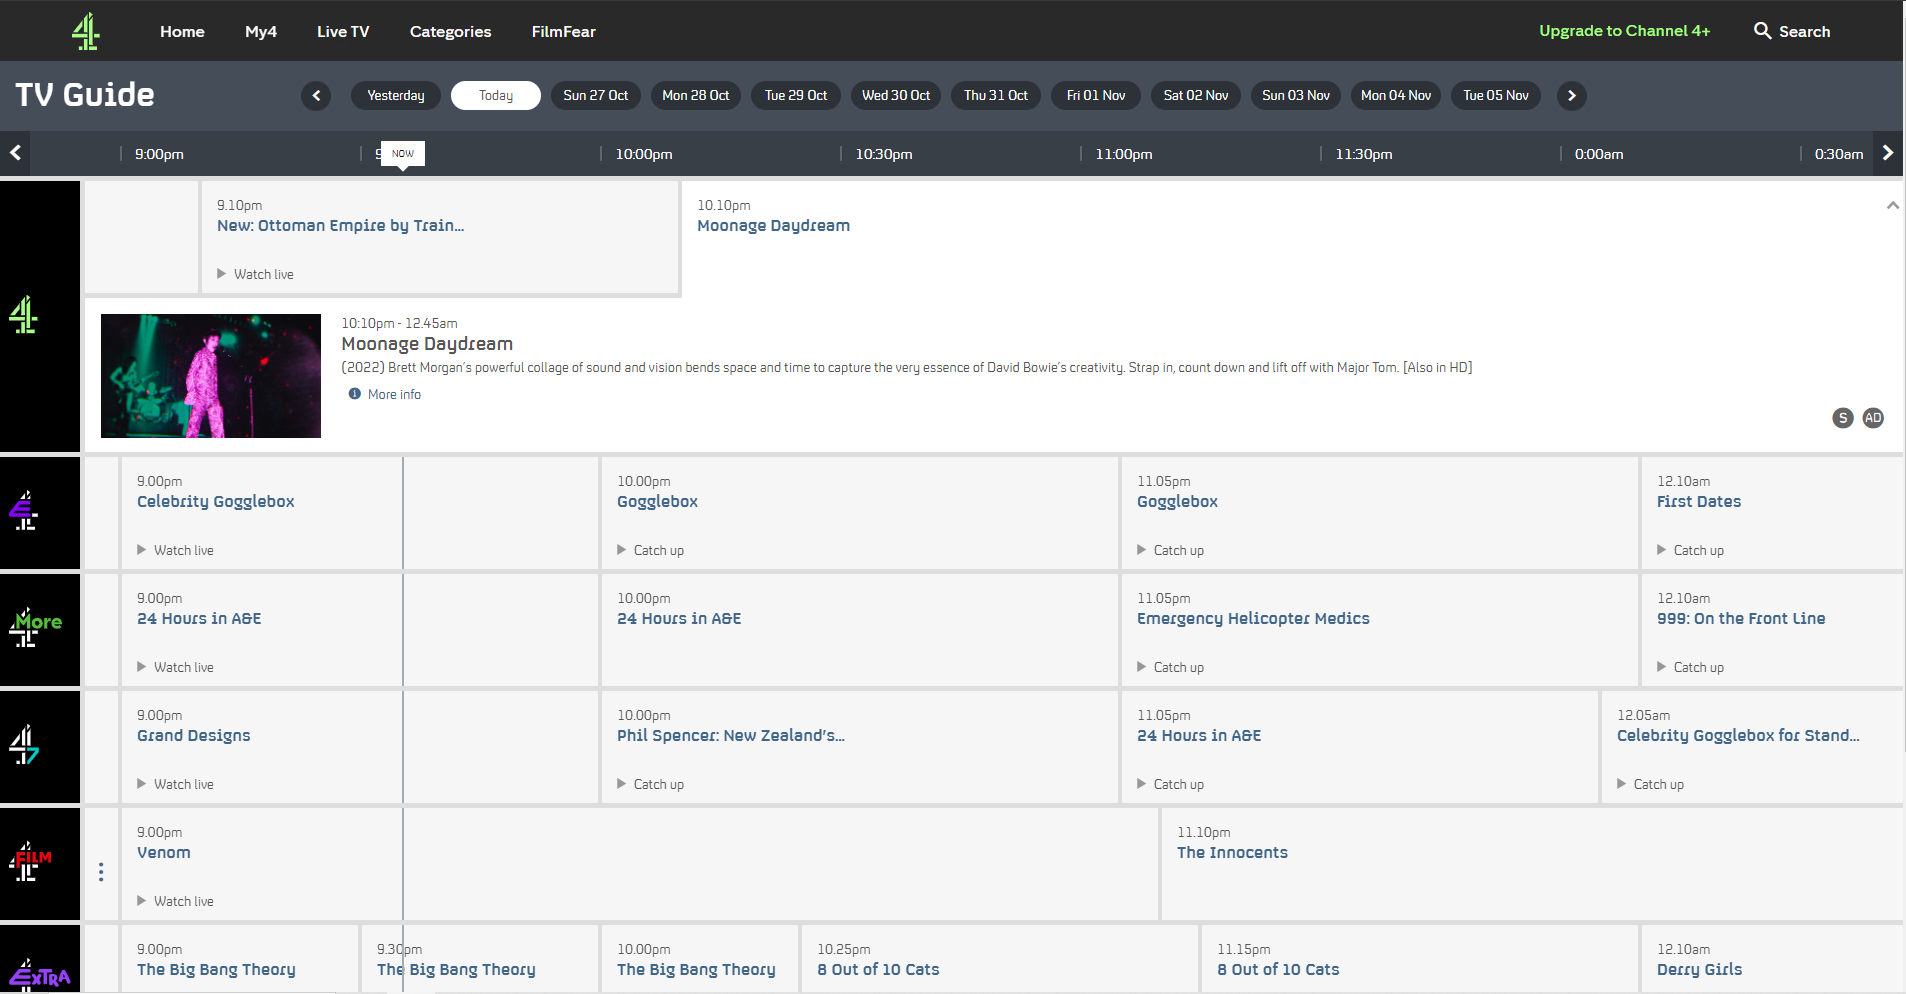Open the three-dot menu beside Venom
This screenshot has width=1906, height=994.
(101, 872)
